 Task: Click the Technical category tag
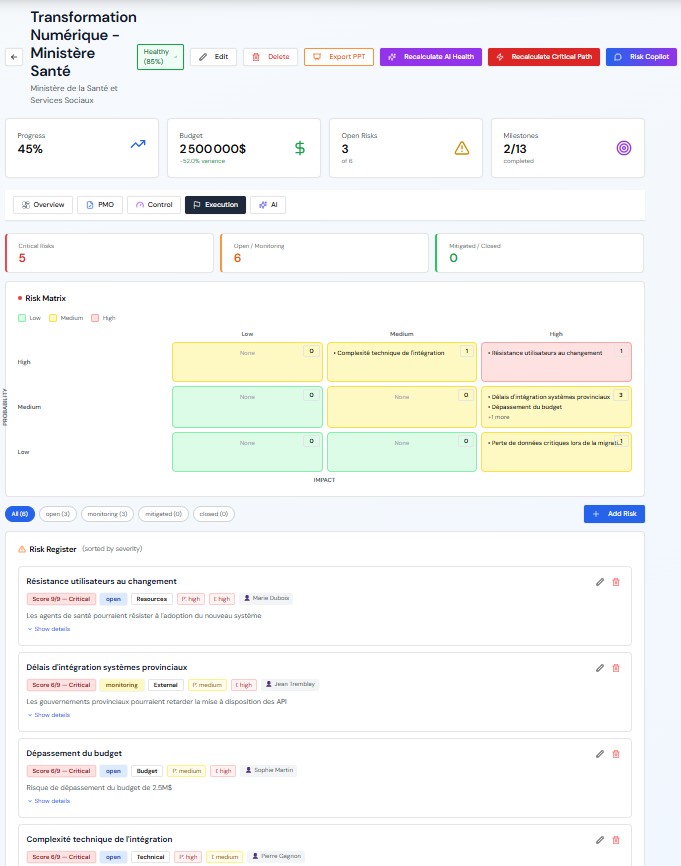coord(150,857)
